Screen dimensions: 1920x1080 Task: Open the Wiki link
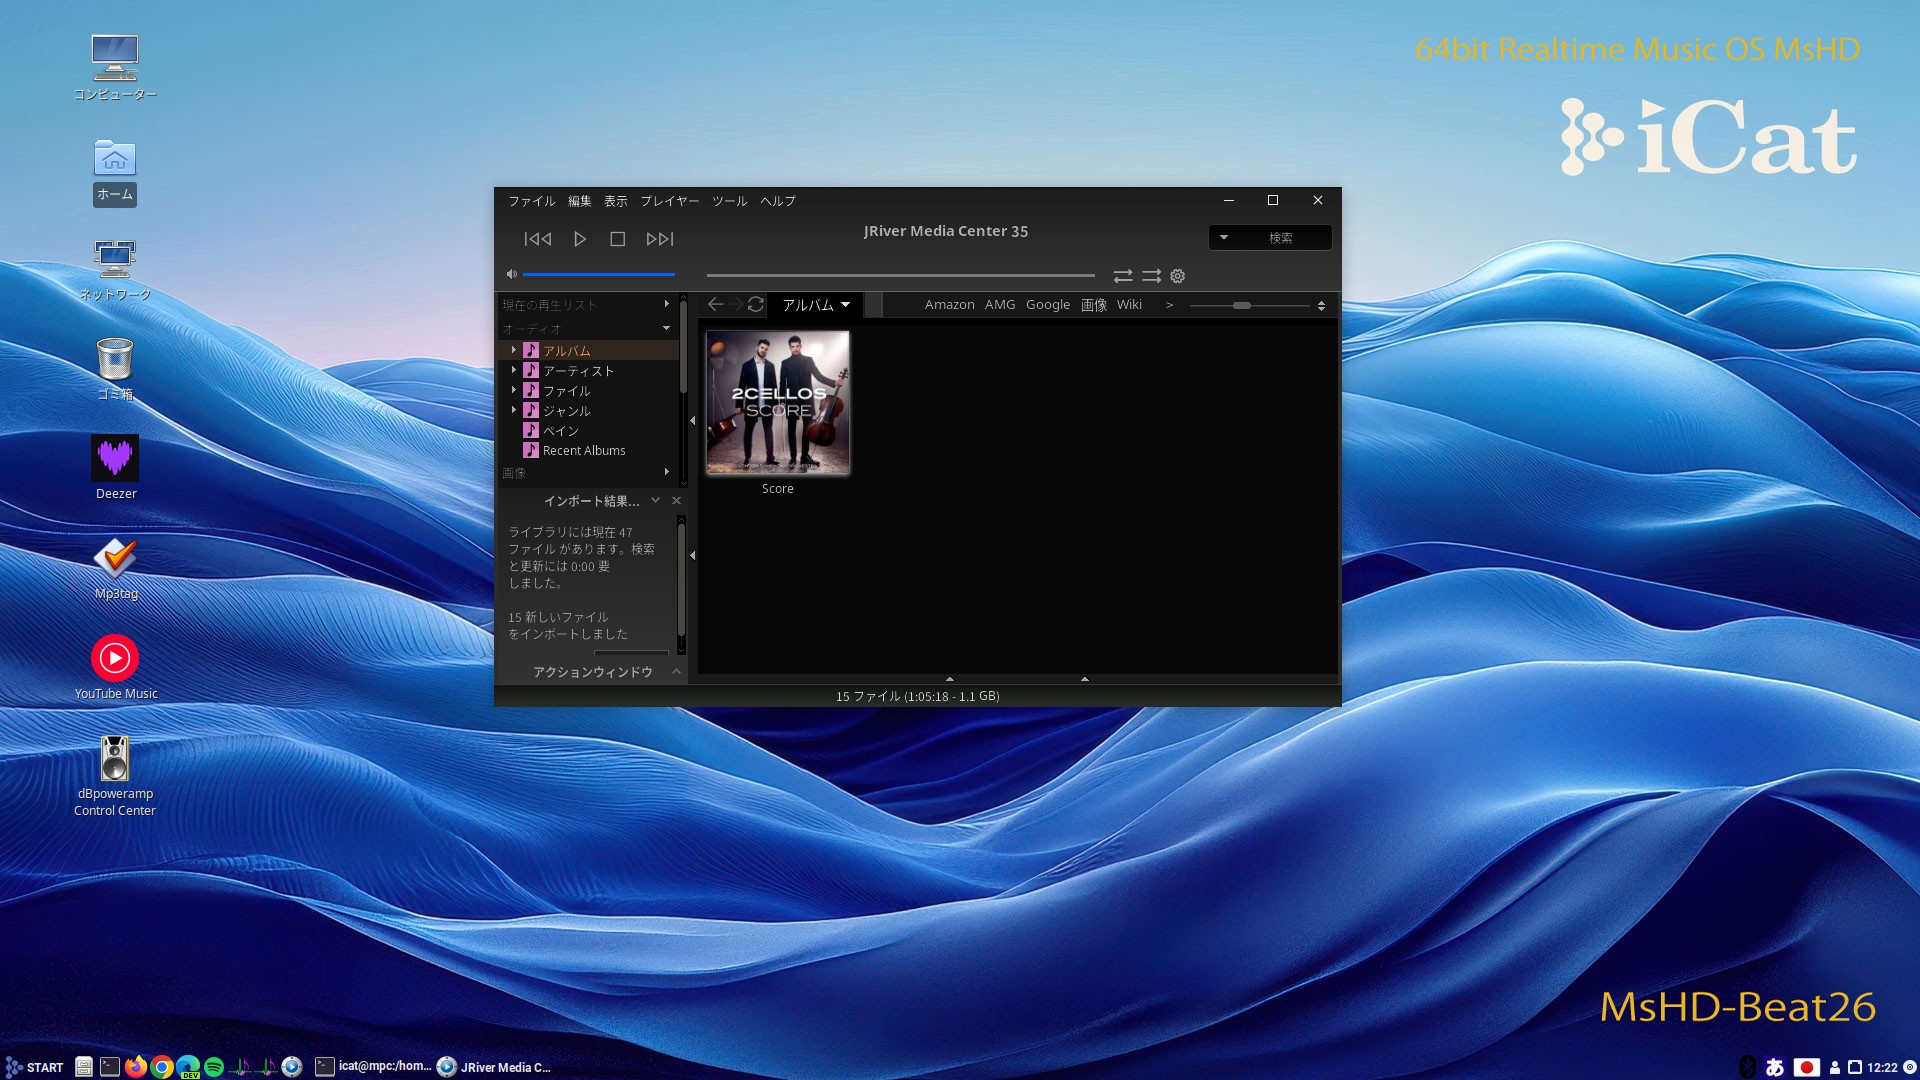[x=1129, y=305]
